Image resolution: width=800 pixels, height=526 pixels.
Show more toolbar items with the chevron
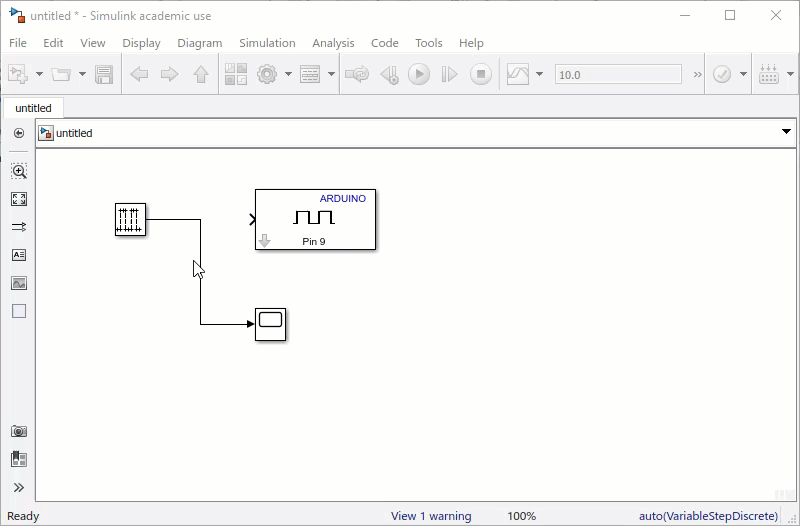pos(697,74)
